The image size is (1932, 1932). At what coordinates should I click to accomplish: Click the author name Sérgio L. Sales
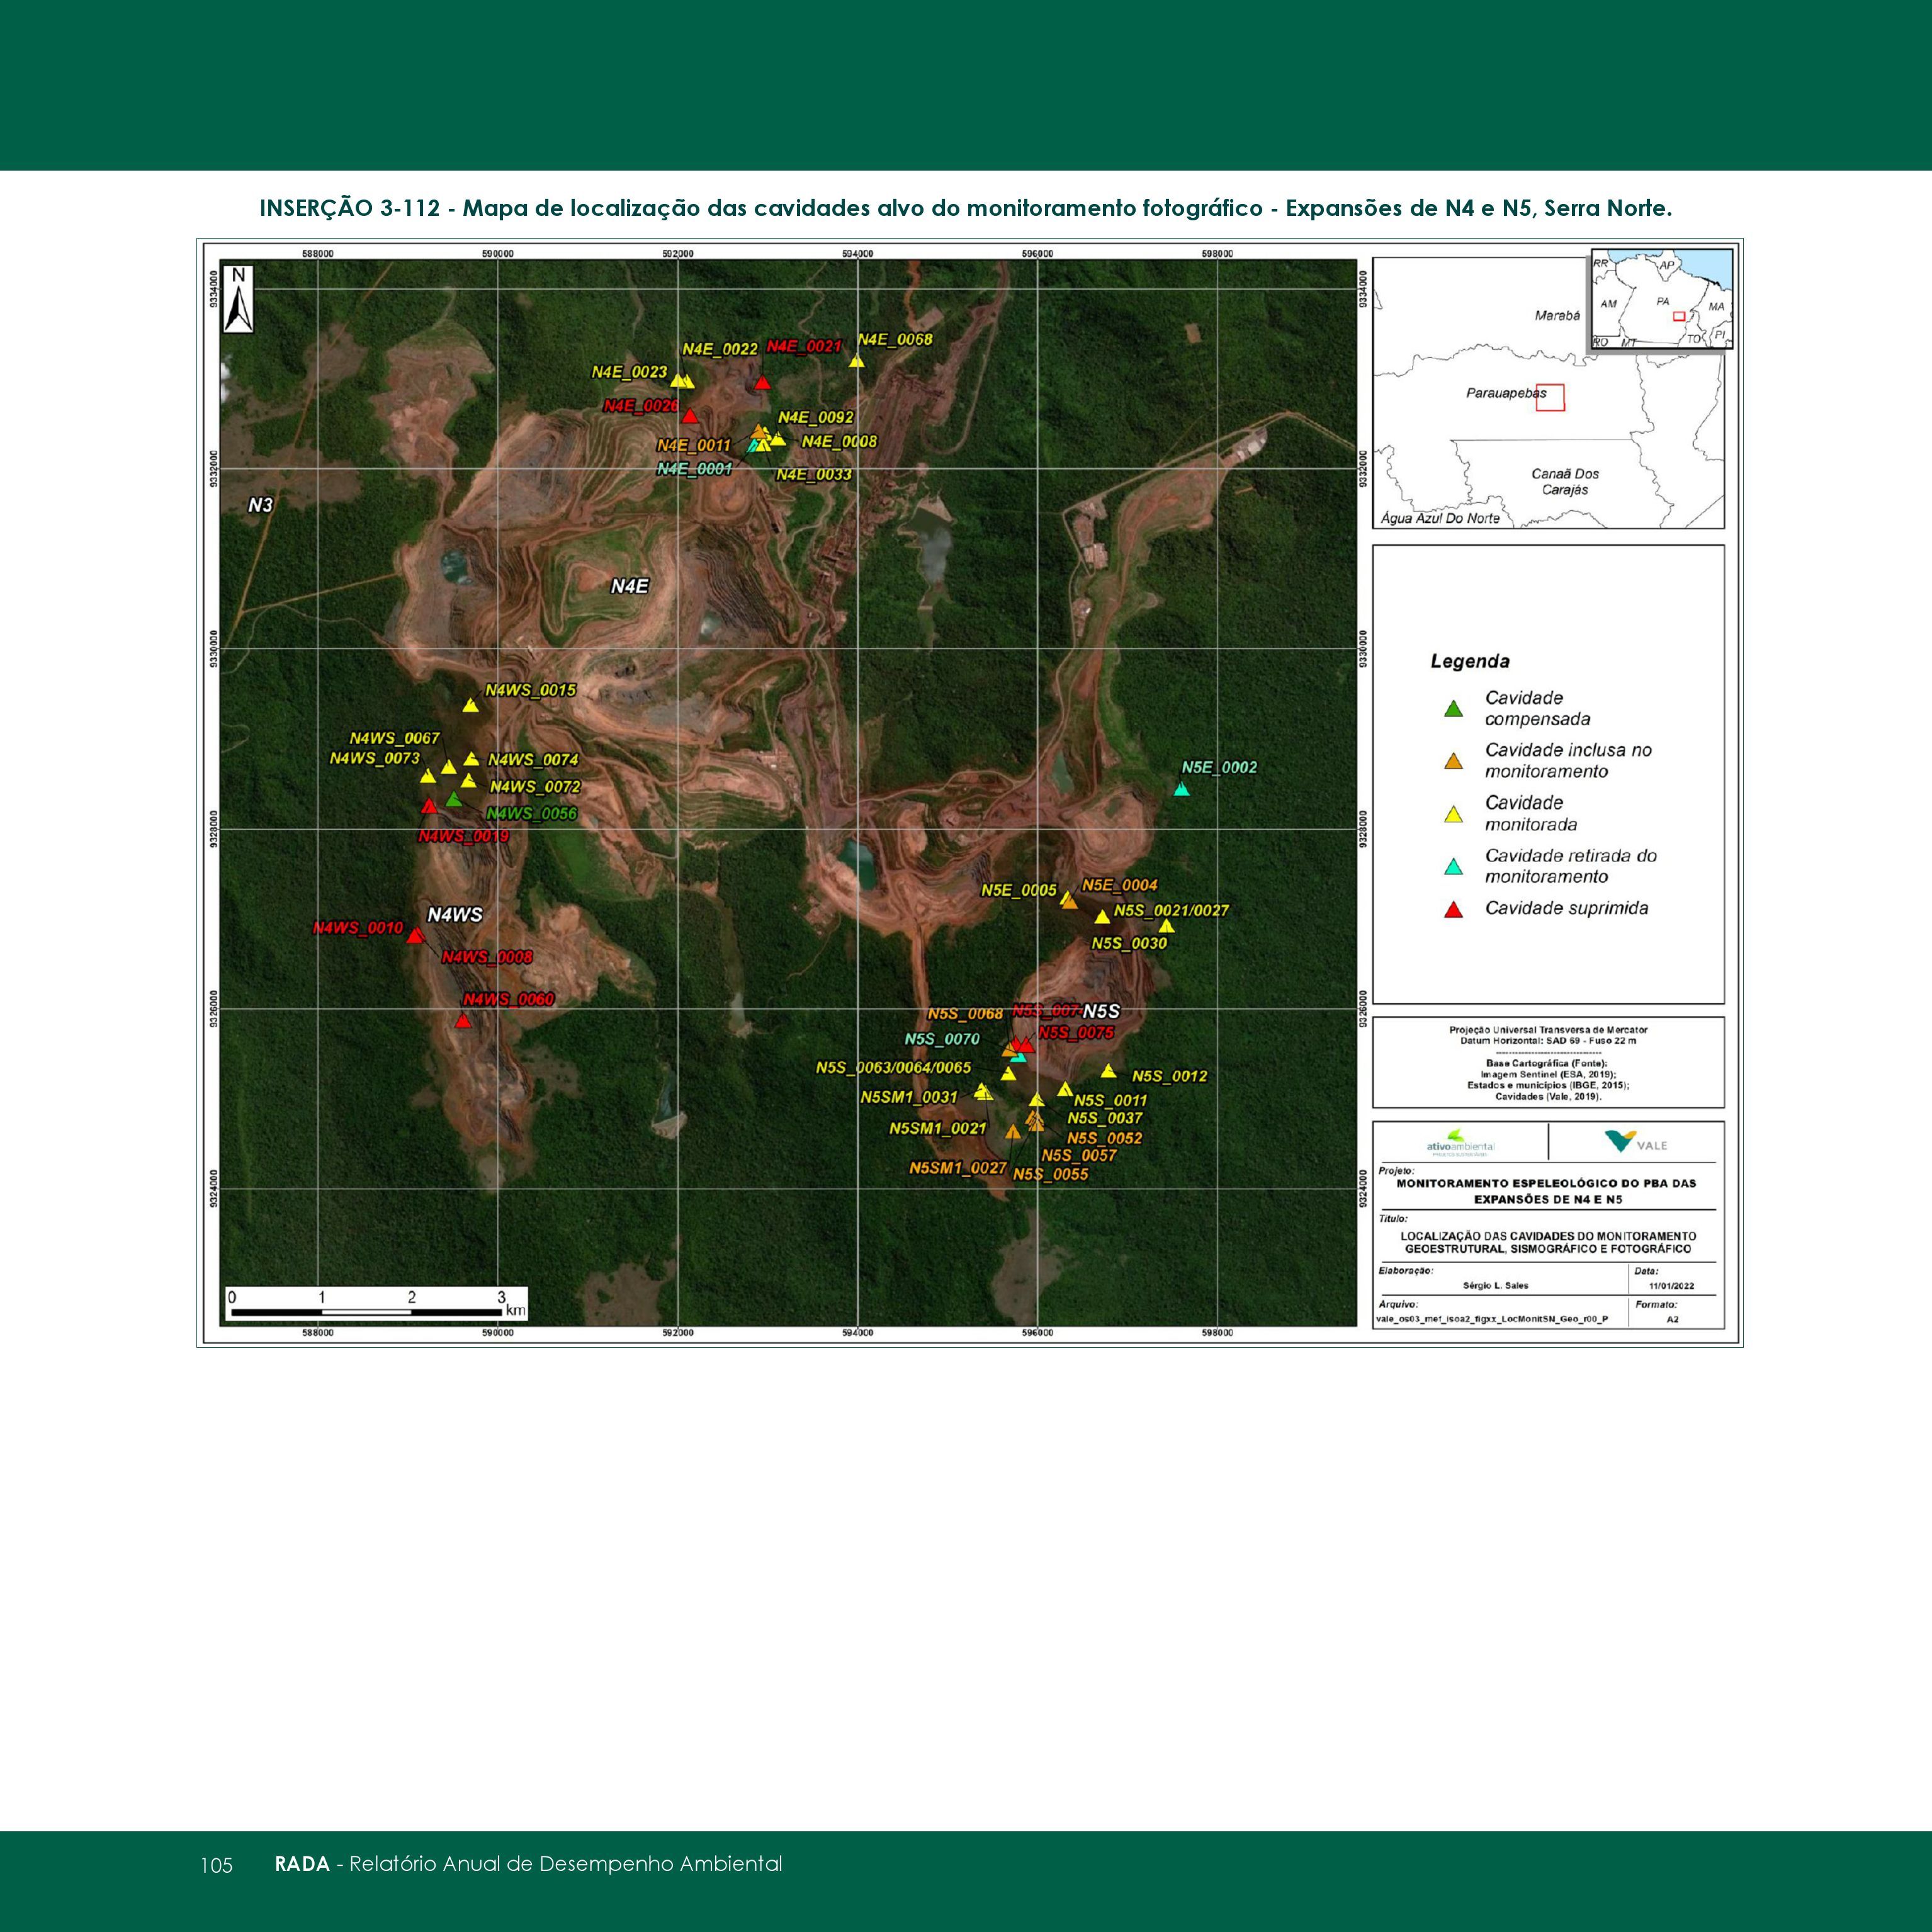pyautogui.click(x=1495, y=1285)
